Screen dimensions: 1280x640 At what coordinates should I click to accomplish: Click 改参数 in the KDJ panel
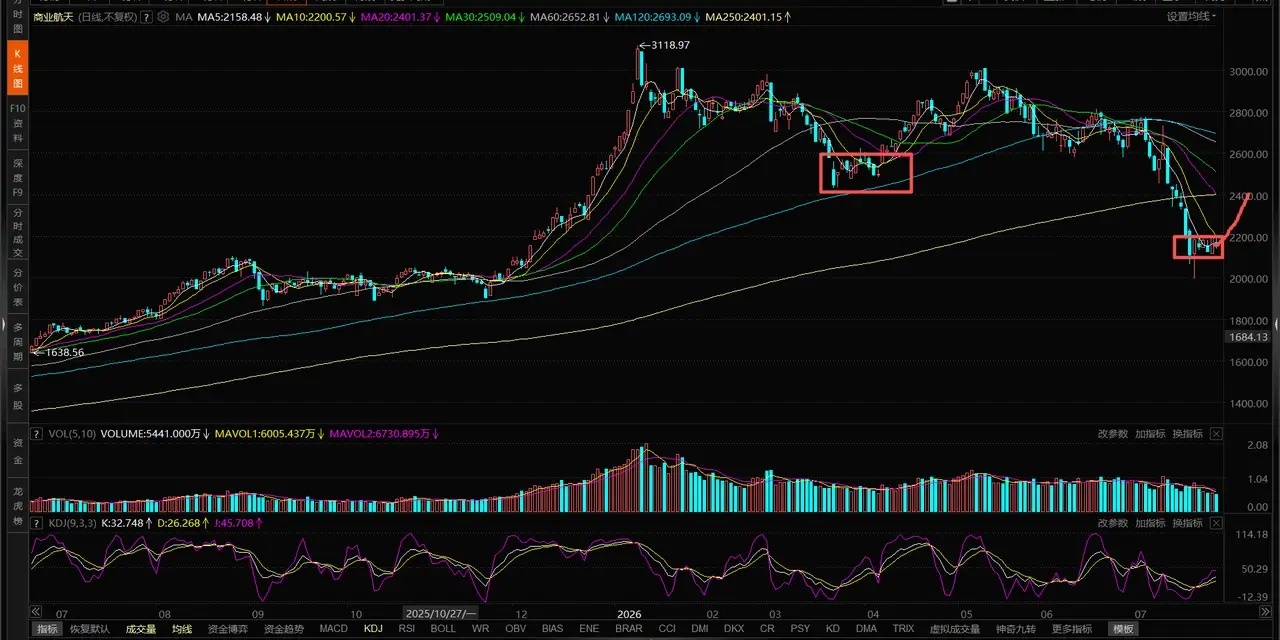(x=1113, y=523)
